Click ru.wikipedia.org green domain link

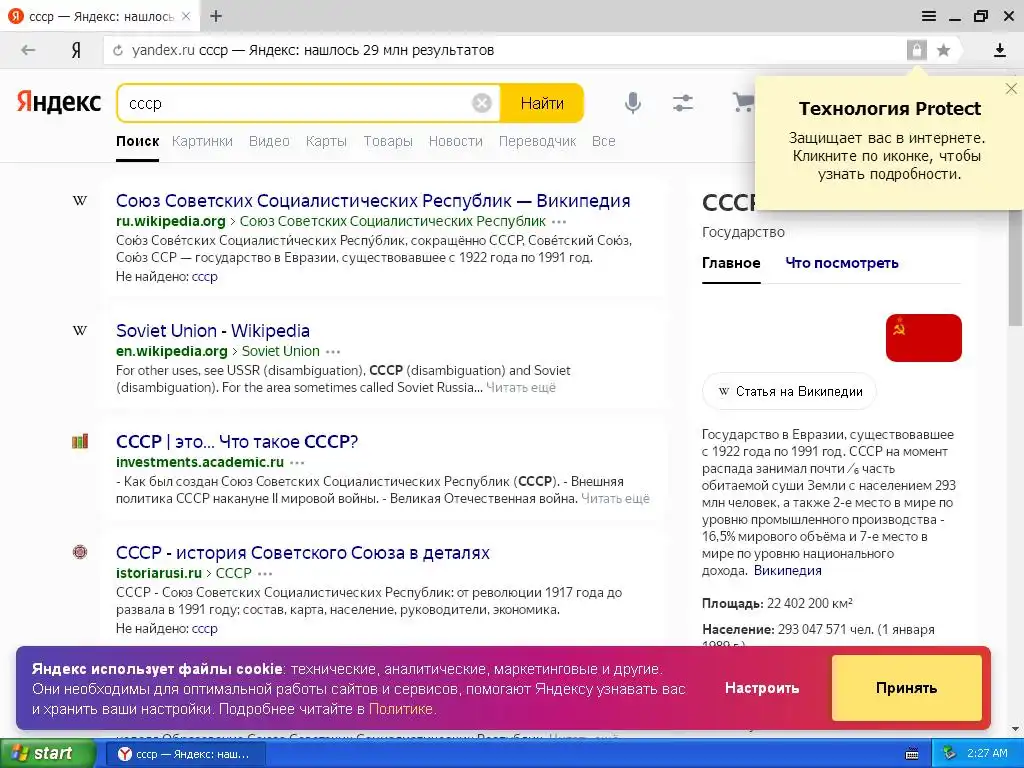click(170, 221)
